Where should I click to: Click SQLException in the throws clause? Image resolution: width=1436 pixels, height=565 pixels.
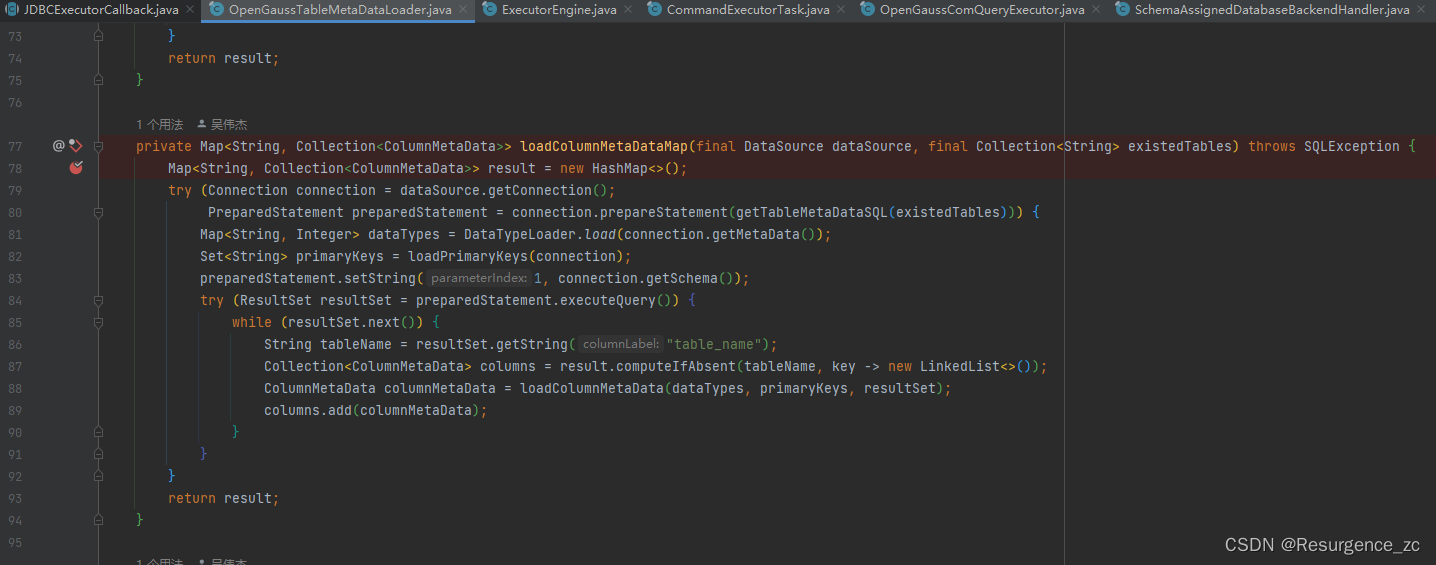tap(1352, 146)
